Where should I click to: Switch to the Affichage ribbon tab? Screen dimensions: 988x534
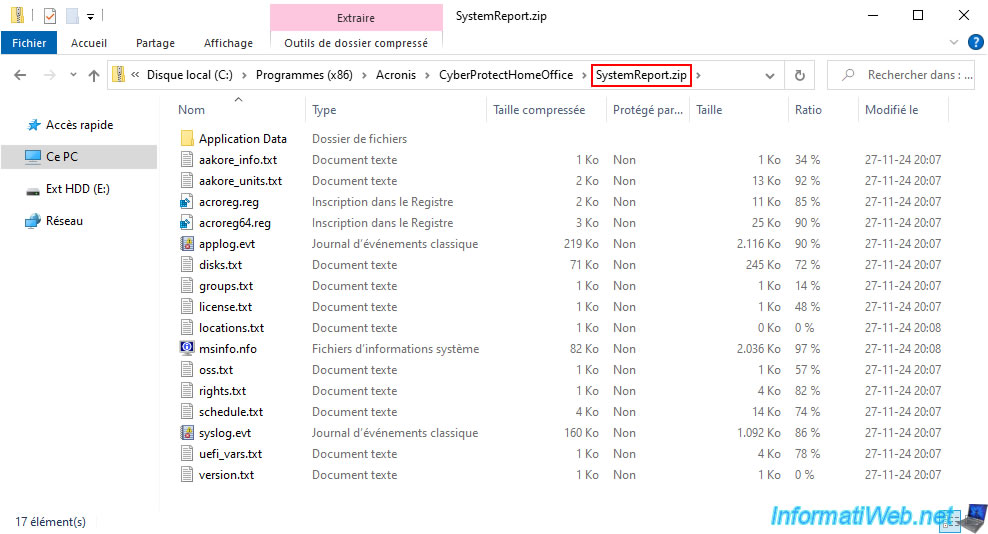pyautogui.click(x=228, y=43)
